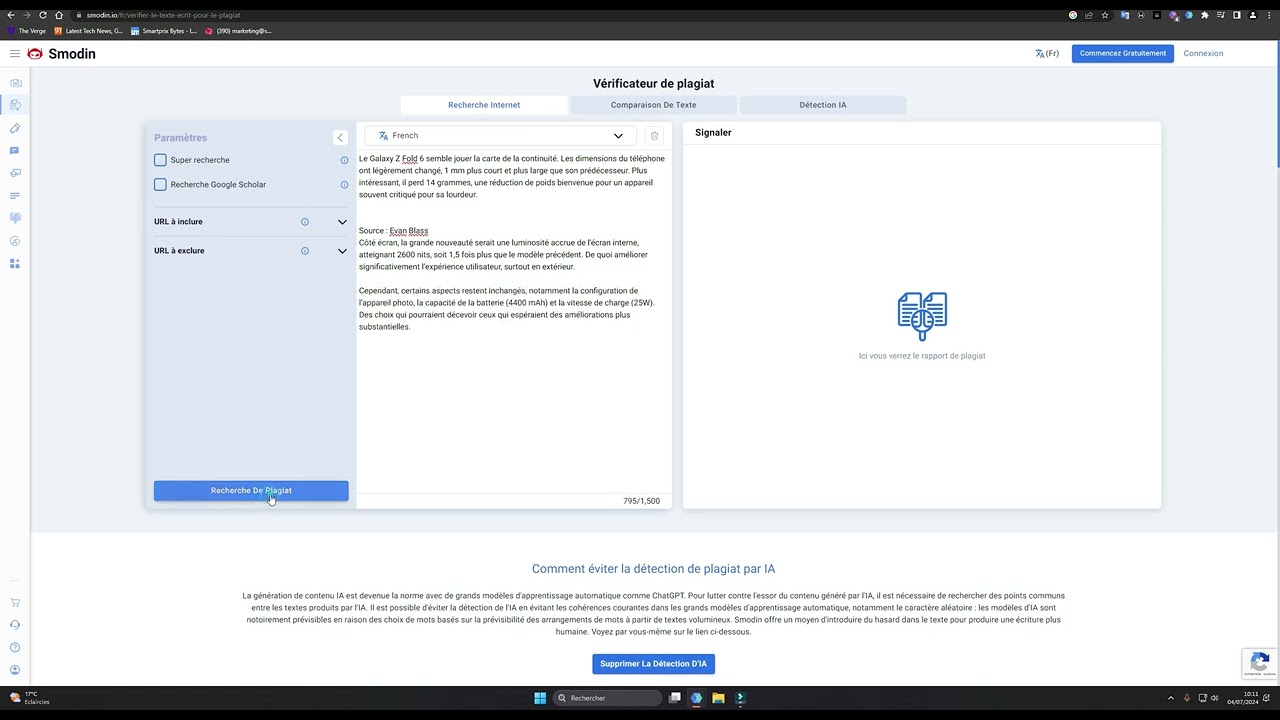Click the browser share icon

pos(1089,15)
